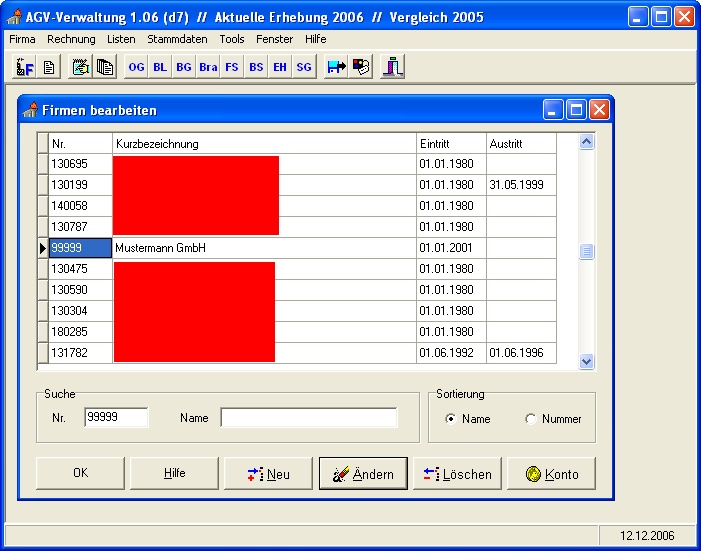Click the Firmen bearbeiten window title icon

tap(30, 110)
